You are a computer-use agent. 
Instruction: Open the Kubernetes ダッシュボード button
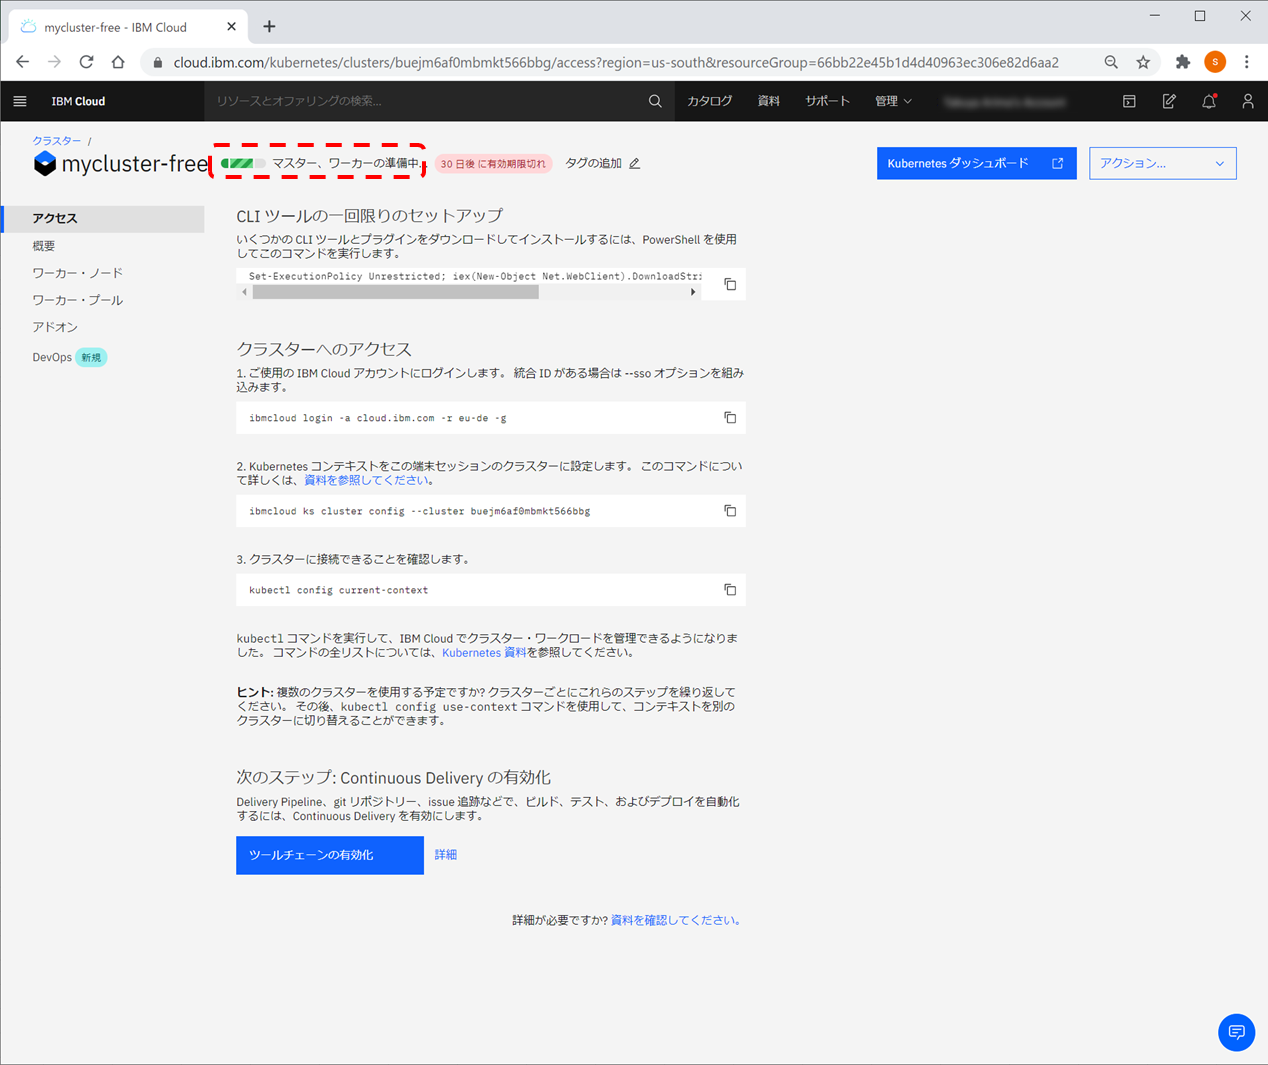976,163
